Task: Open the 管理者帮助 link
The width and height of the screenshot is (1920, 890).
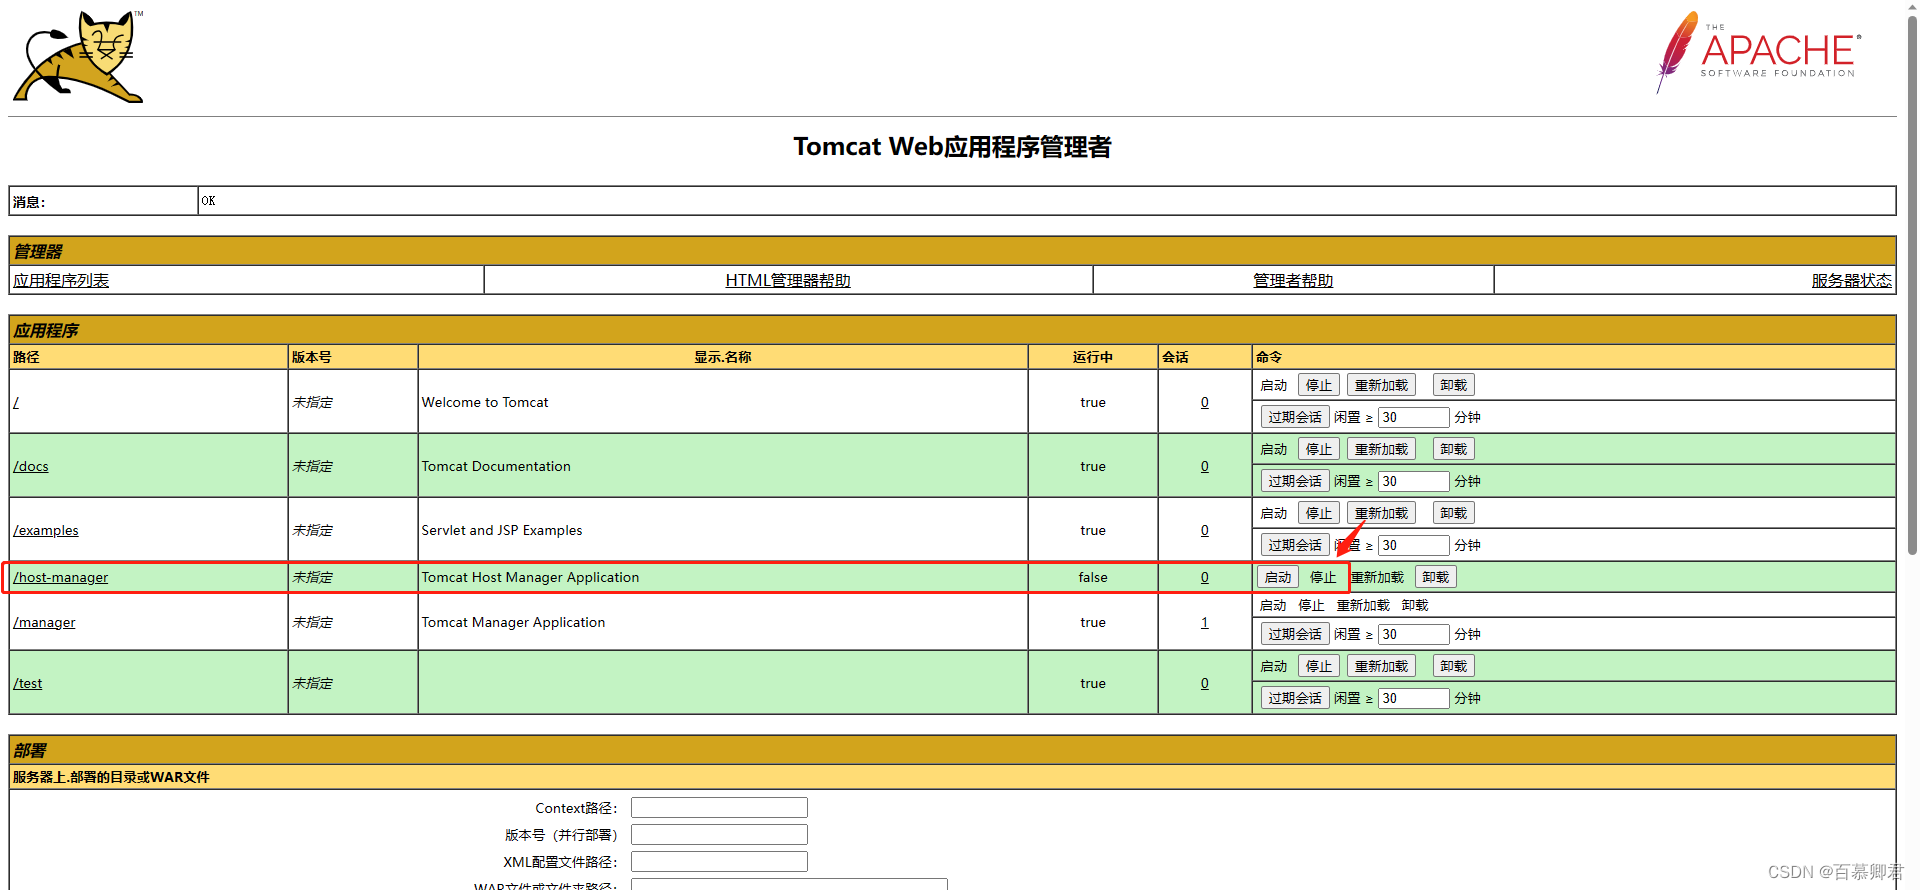Action: pyautogui.click(x=1293, y=280)
